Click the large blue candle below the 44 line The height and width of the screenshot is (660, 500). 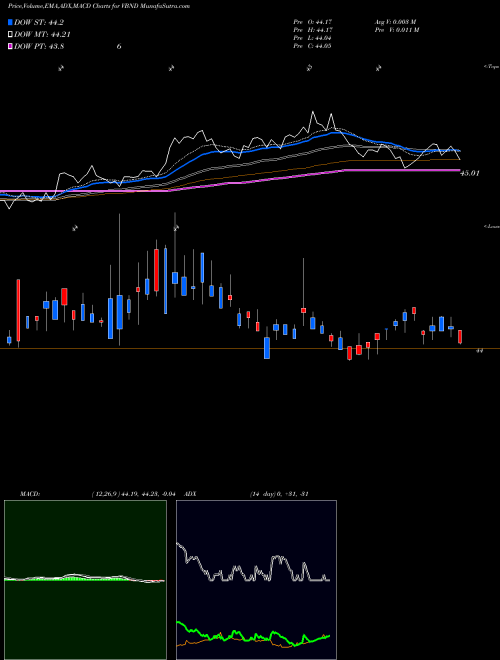coord(267,348)
